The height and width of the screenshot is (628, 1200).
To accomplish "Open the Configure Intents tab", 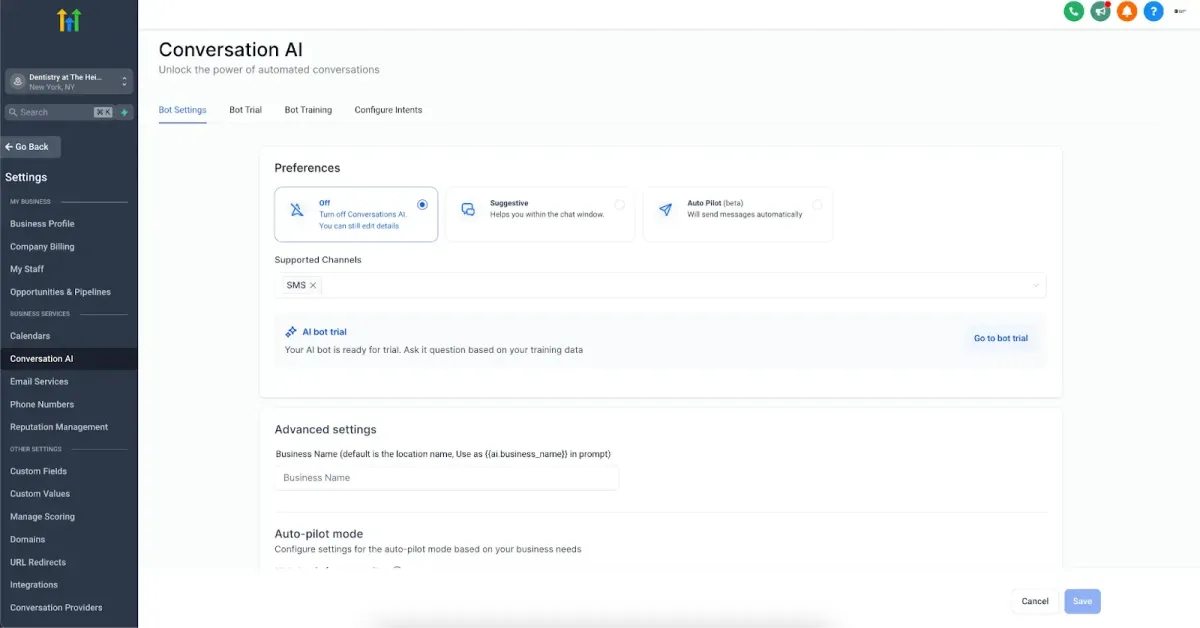I will click(x=388, y=110).
